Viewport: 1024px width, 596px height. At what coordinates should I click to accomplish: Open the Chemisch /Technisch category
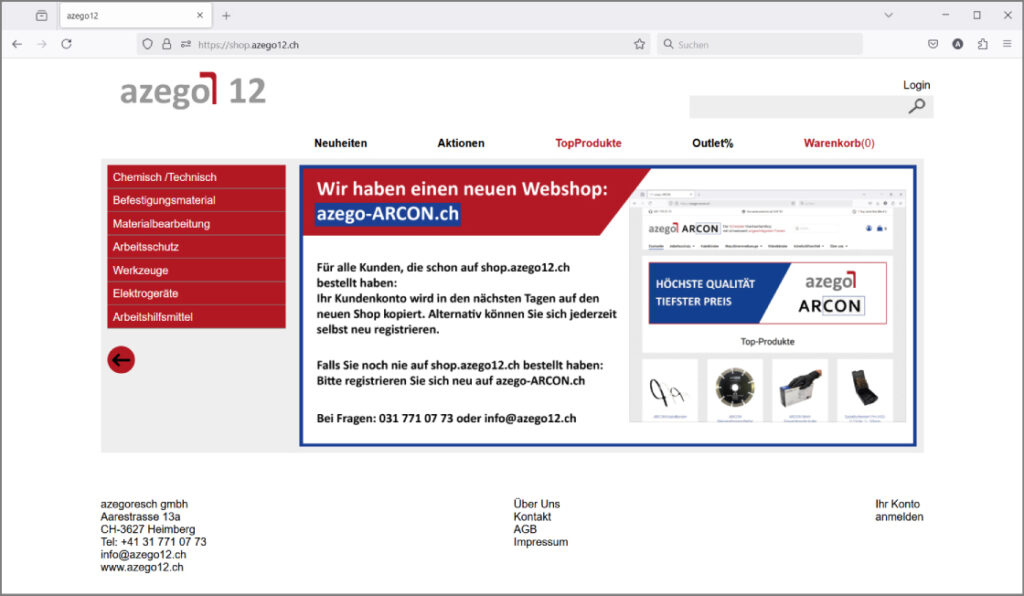point(196,177)
